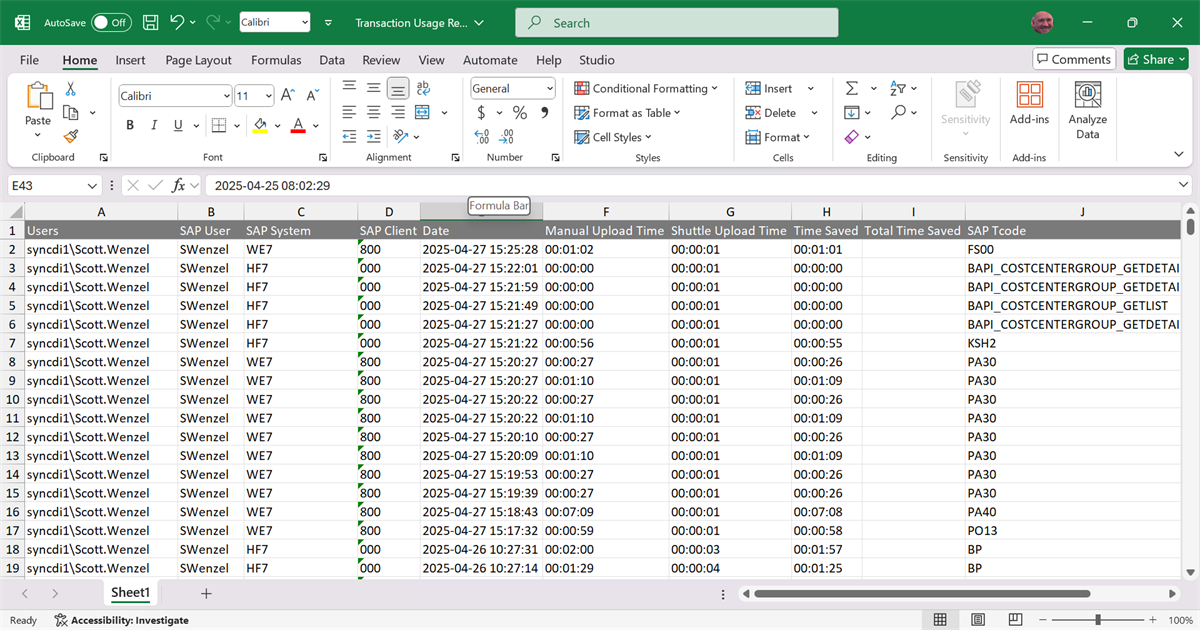Switch to Page Break Preview view
The width and height of the screenshot is (1200, 630).
[x=1015, y=620]
